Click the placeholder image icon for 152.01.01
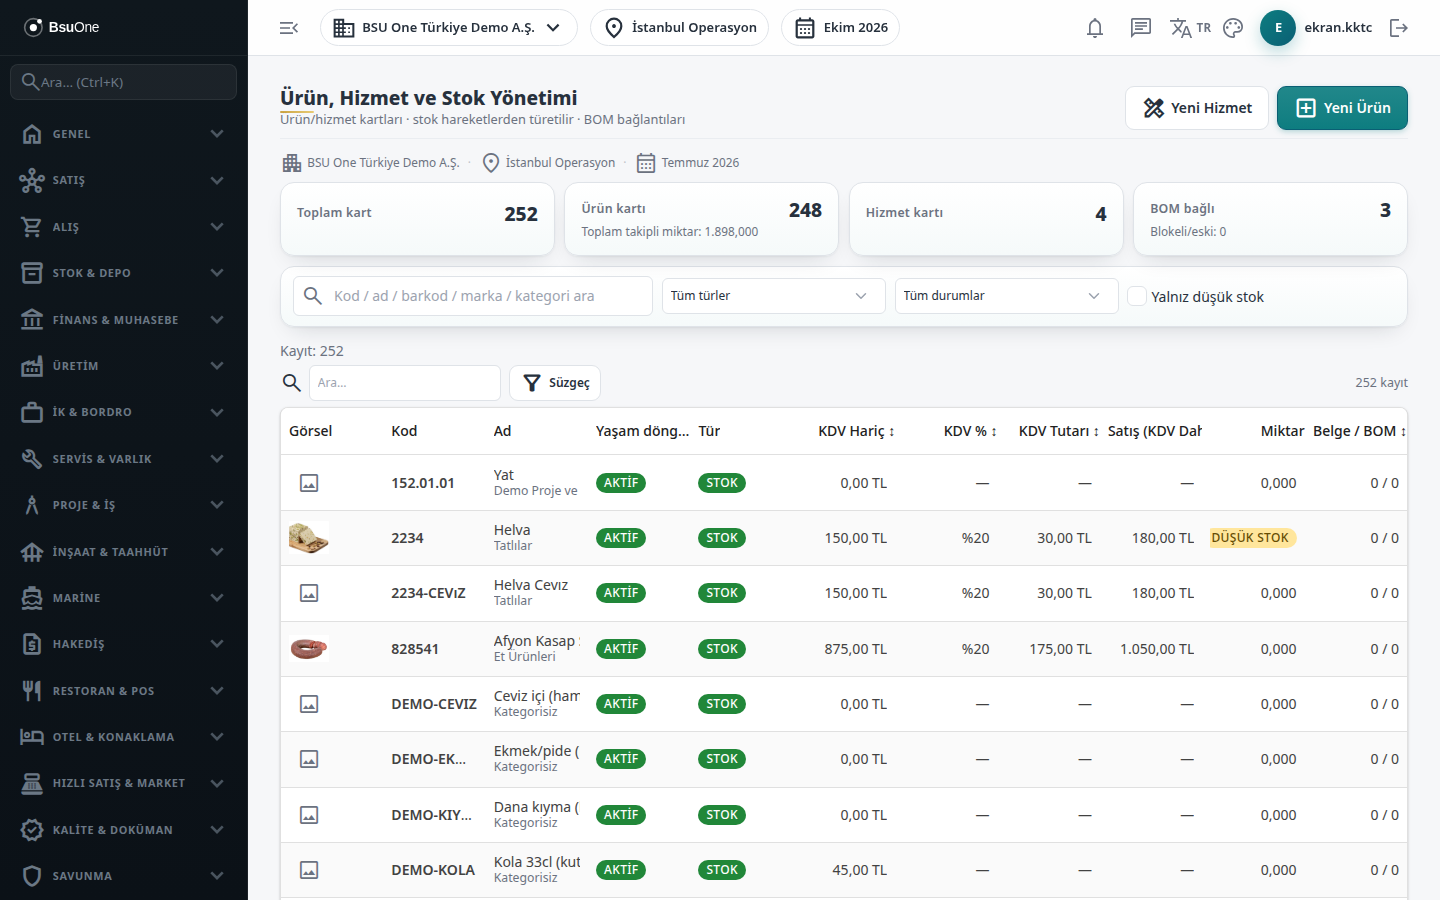The width and height of the screenshot is (1440, 900). [x=309, y=483]
